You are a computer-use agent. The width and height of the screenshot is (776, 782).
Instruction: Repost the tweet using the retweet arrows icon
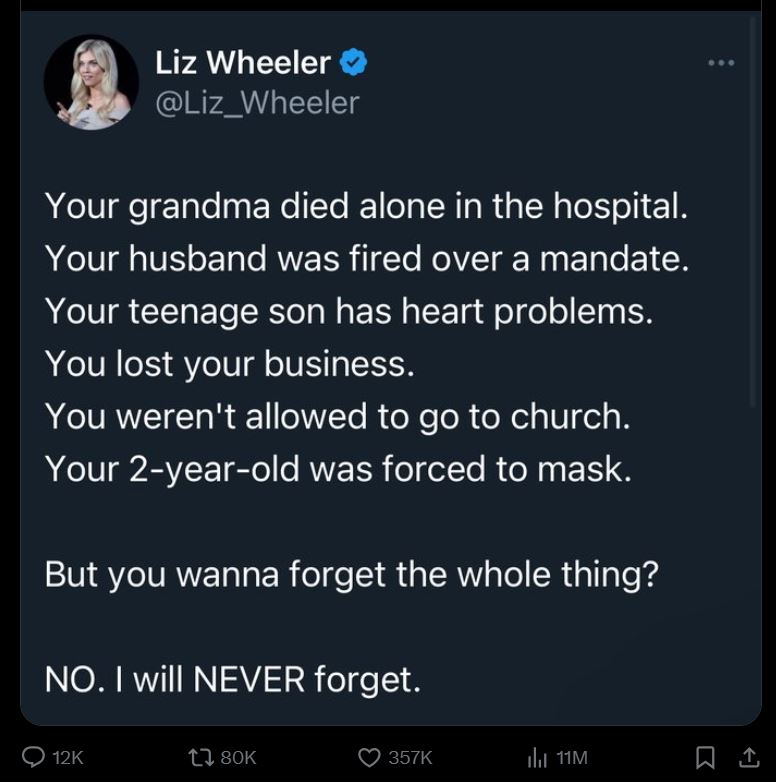pos(201,758)
